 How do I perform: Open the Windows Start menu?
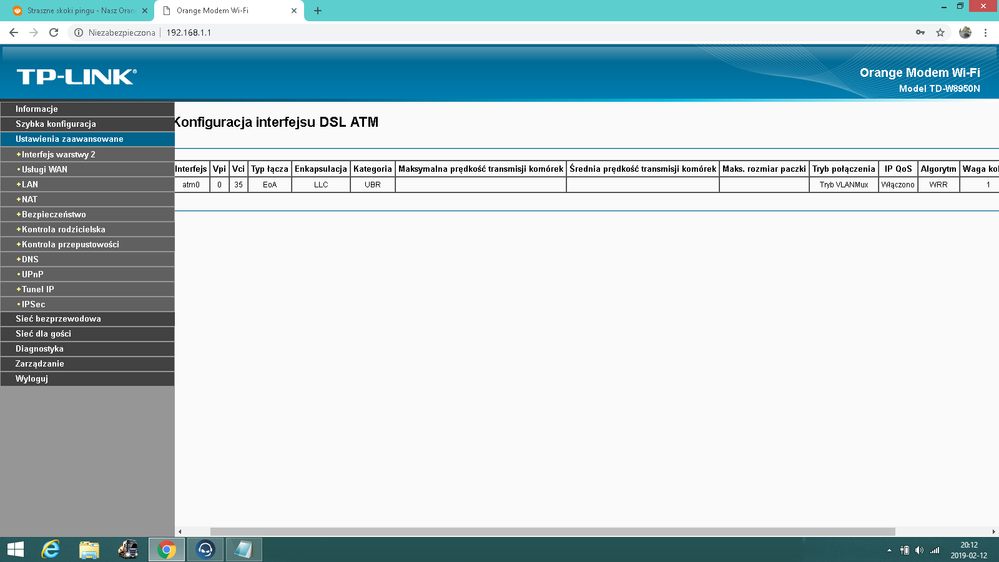pos(15,549)
